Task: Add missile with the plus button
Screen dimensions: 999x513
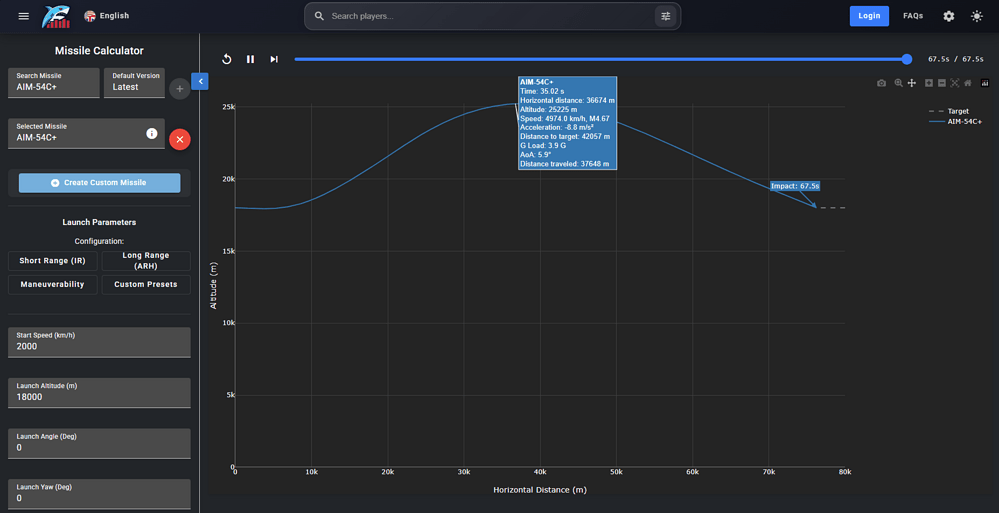Action: [180, 89]
